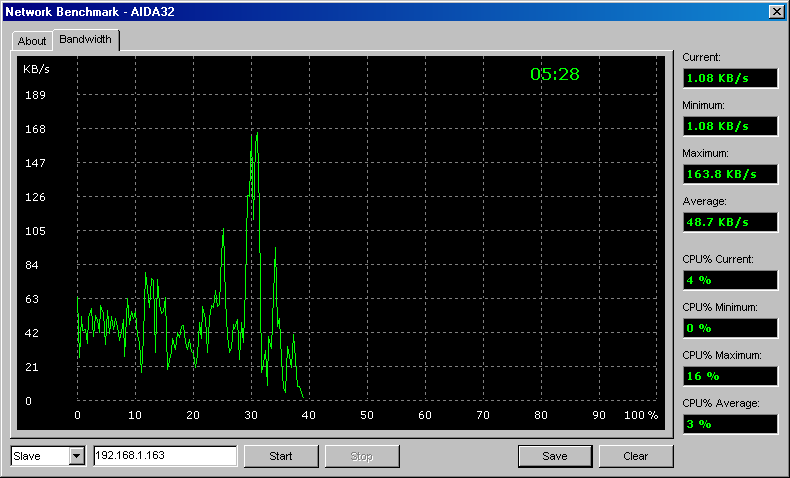Select the Bandwidth tab
Viewport: 790px width, 478px height.
click(x=85, y=39)
